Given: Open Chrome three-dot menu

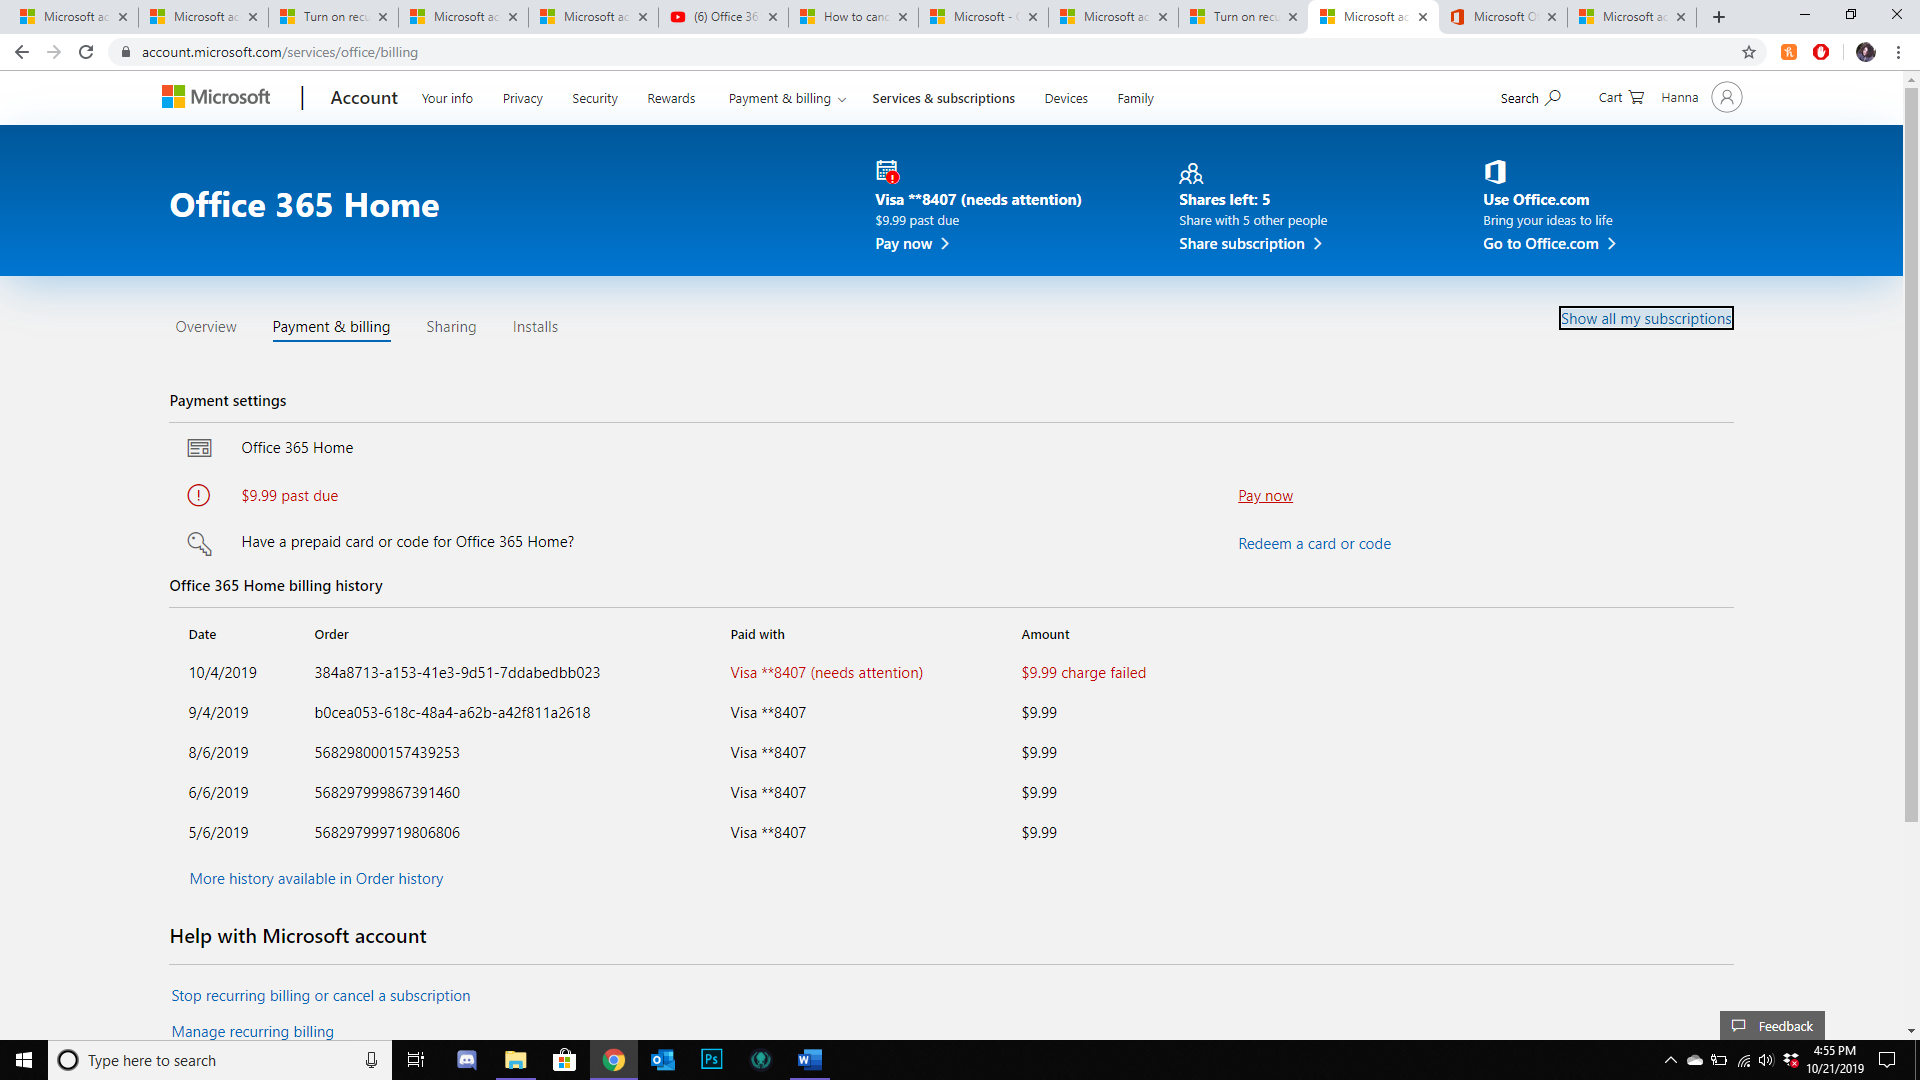Looking at the screenshot, I should pyautogui.click(x=1898, y=52).
